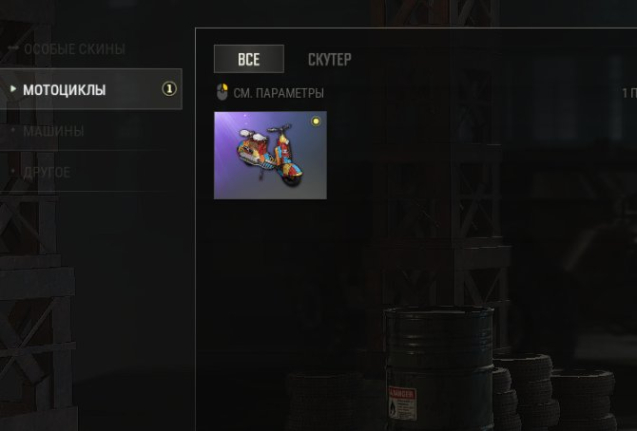Viewport: 637px width, 431px height.
Task: Click the weapon icon beside ОСОБЫЕ СКИНЫ
Action: (x=13, y=48)
